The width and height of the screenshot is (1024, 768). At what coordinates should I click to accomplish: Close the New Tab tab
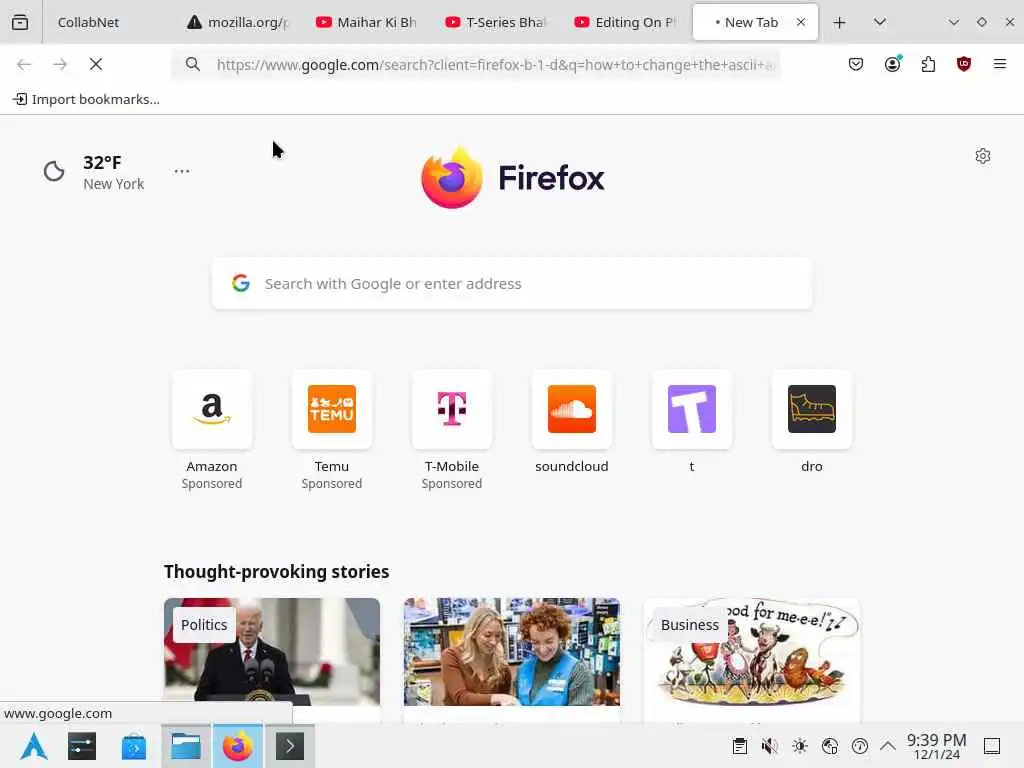click(x=801, y=22)
